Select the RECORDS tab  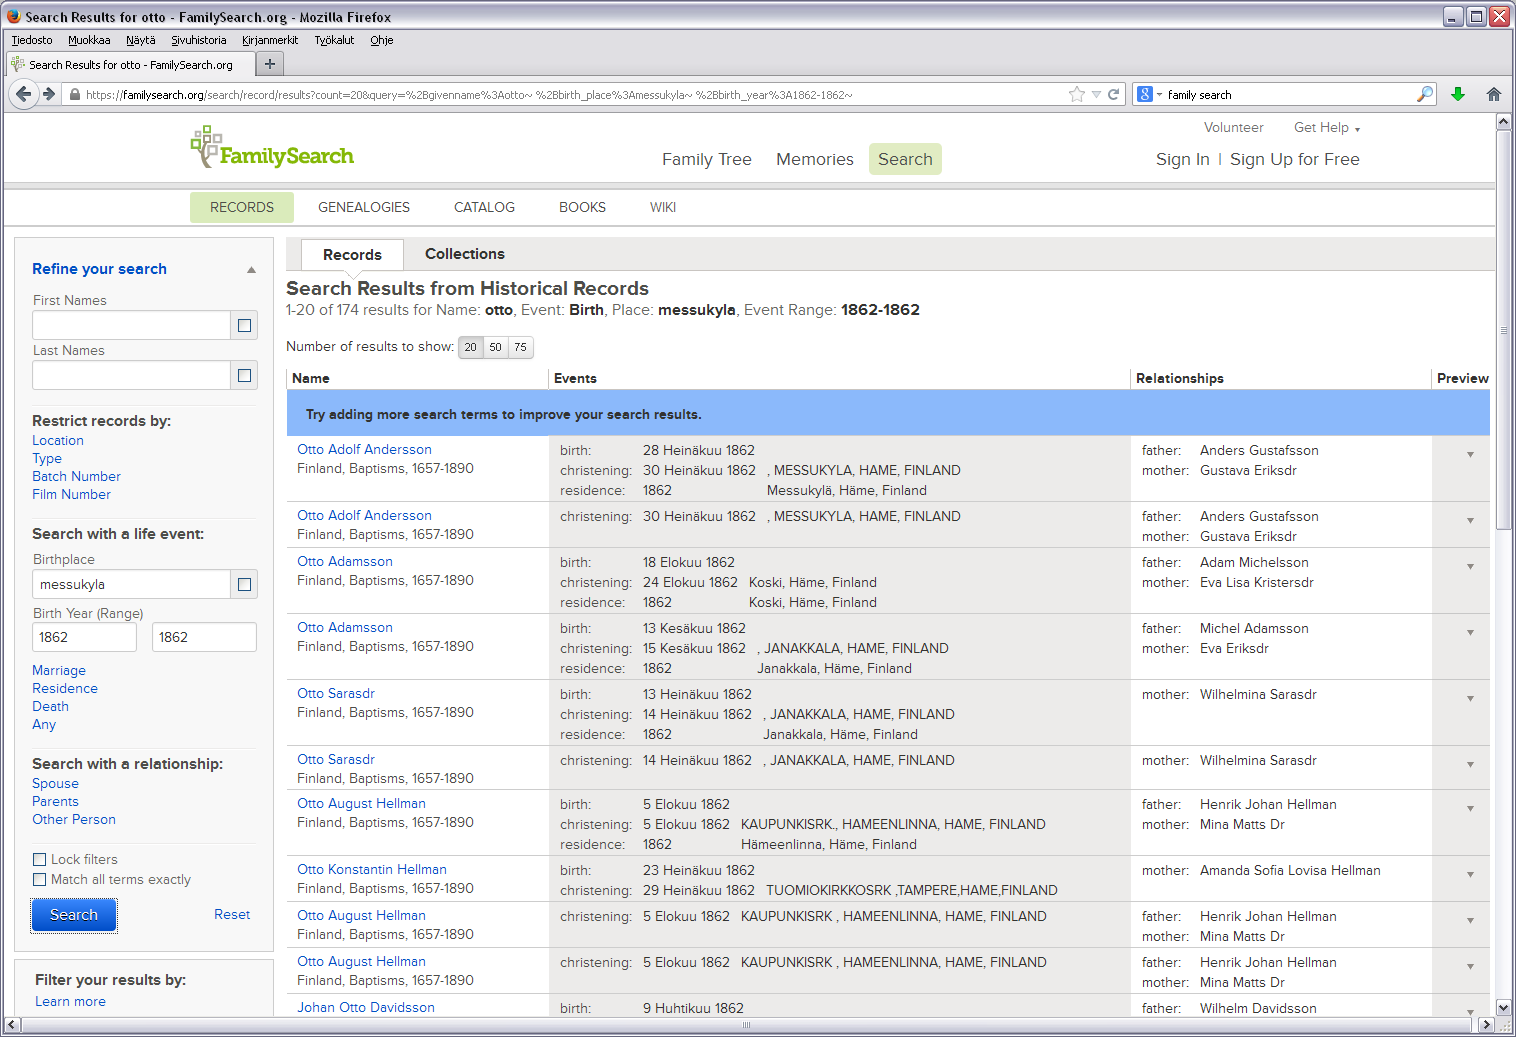click(242, 207)
